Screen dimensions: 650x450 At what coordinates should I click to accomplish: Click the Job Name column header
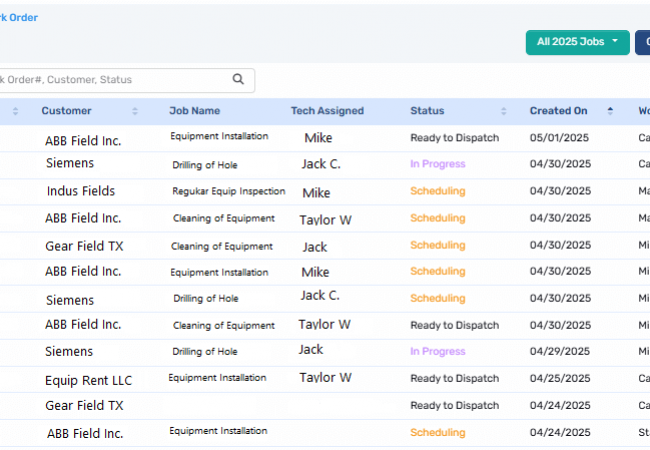[x=194, y=111]
